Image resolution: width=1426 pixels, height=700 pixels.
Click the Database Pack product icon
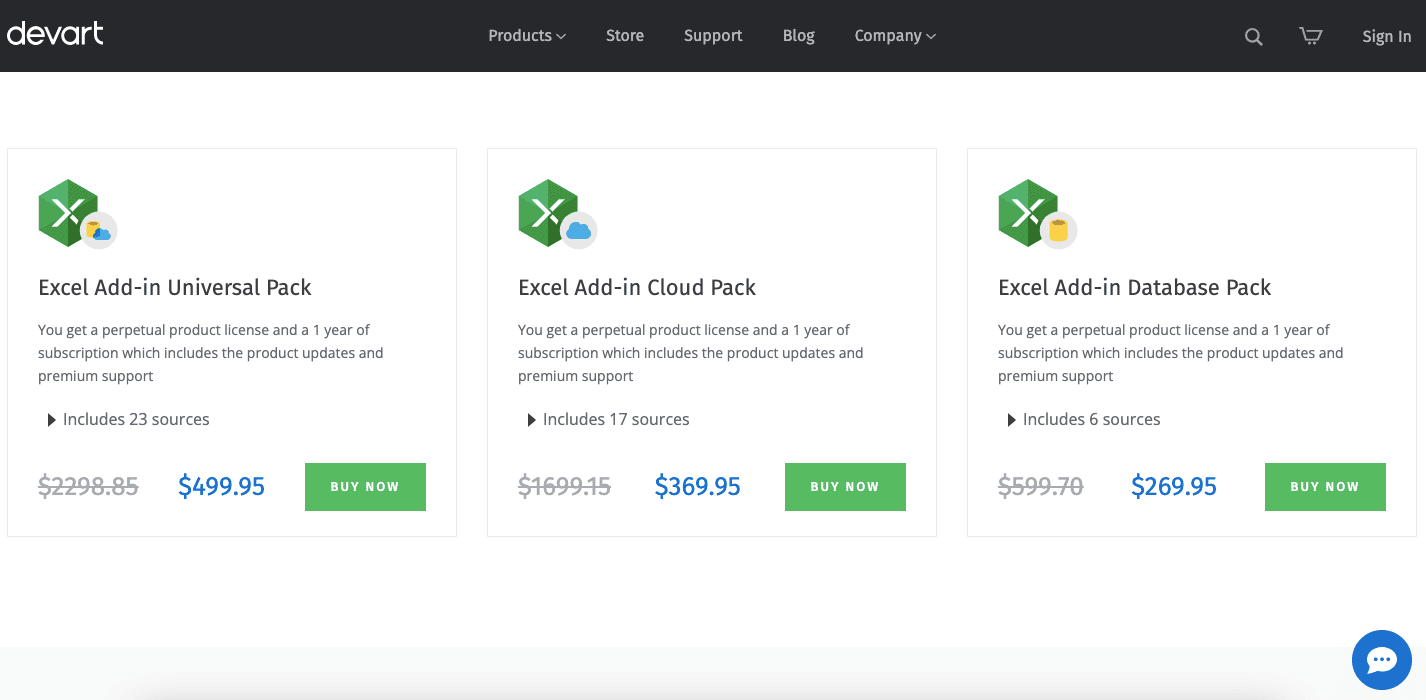pyautogui.click(x=1037, y=214)
